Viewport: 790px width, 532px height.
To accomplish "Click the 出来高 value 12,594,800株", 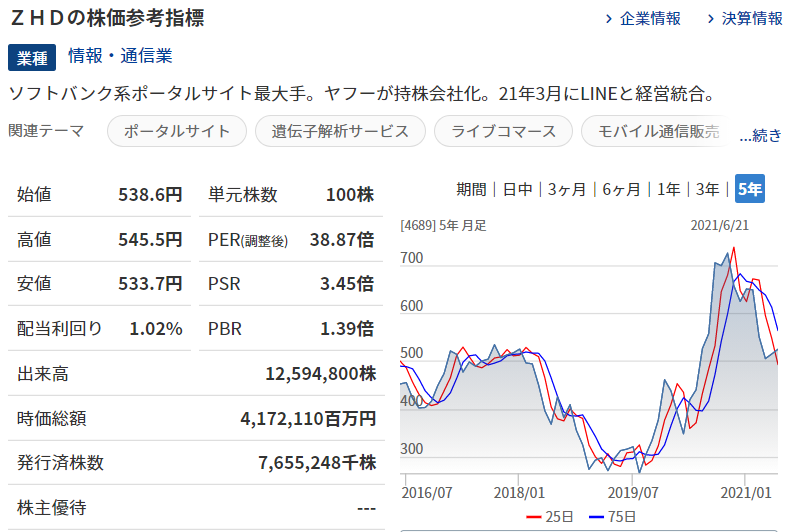I will point(320,373).
